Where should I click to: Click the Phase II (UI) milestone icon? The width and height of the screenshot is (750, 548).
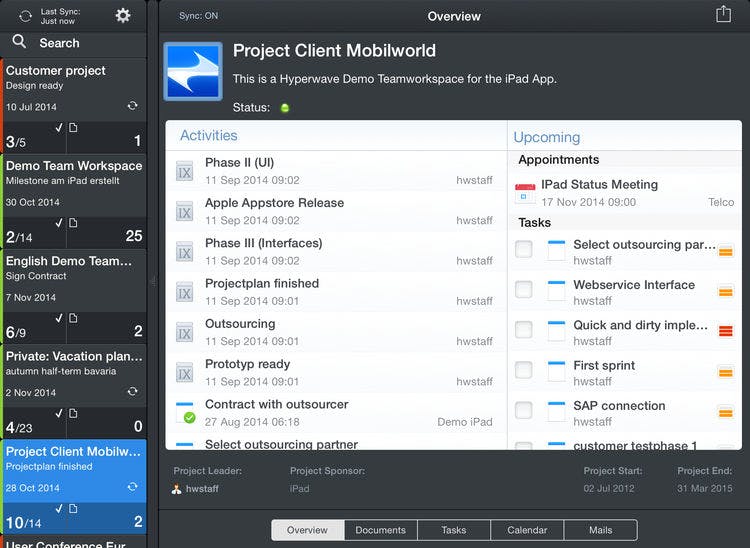click(184, 171)
